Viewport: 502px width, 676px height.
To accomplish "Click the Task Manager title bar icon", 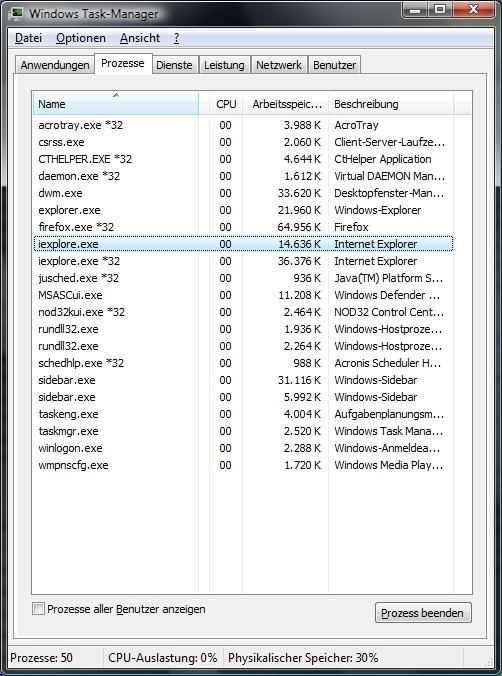I will point(17,13).
